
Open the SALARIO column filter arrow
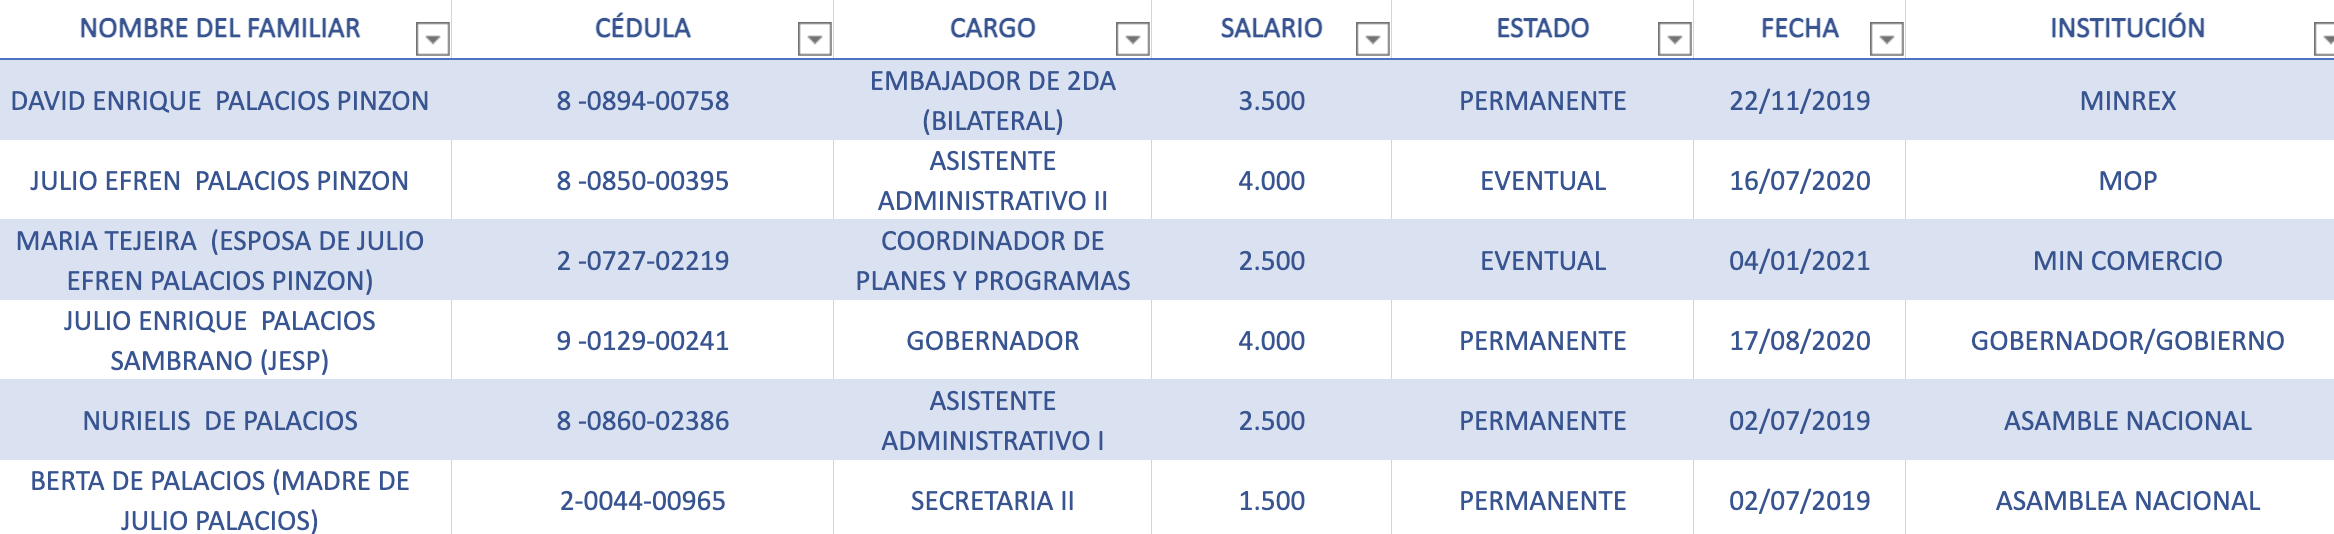[1373, 39]
